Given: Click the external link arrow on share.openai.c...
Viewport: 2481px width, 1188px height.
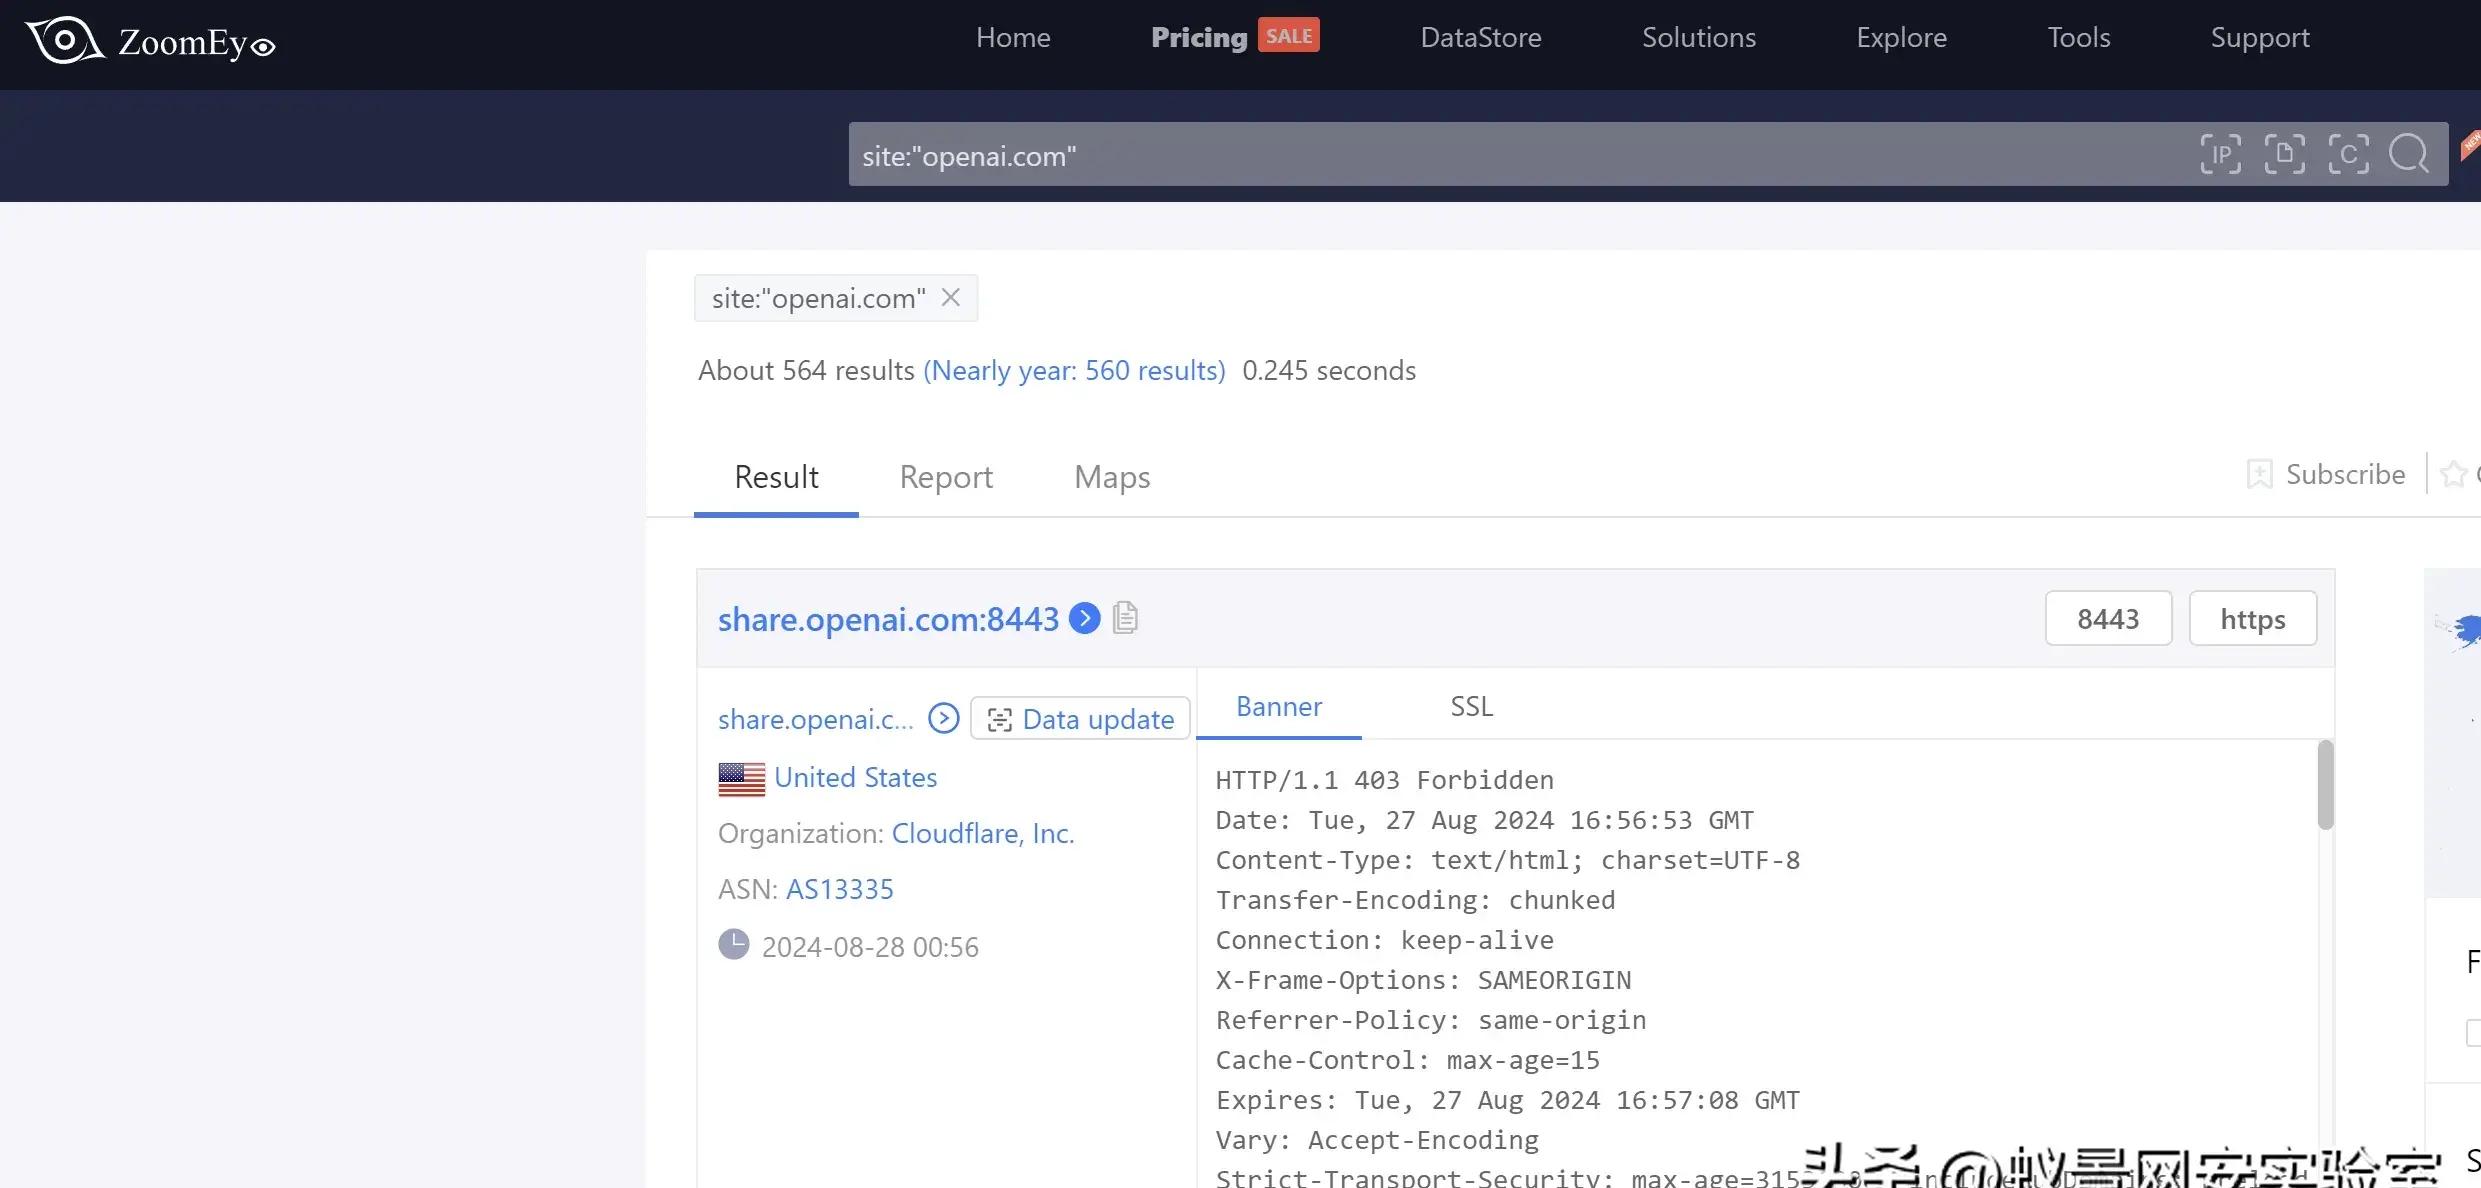Looking at the screenshot, I should click(945, 720).
